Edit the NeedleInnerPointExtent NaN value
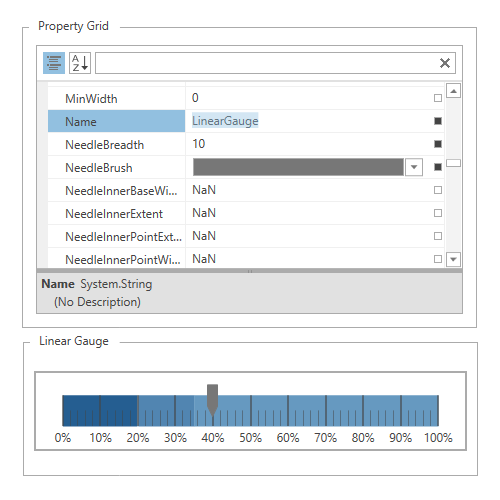The width and height of the screenshot is (500, 500). (204, 236)
